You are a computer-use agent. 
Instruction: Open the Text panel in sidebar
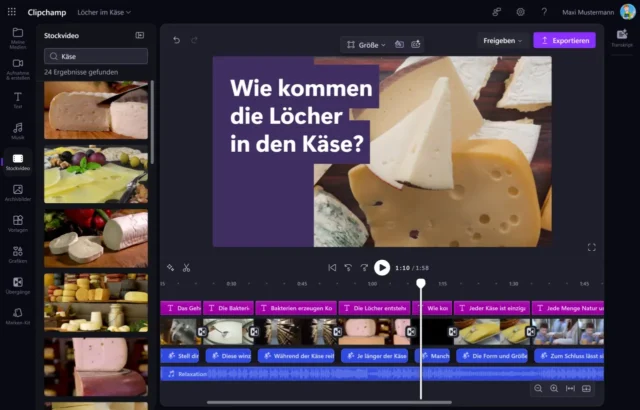[18, 100]
